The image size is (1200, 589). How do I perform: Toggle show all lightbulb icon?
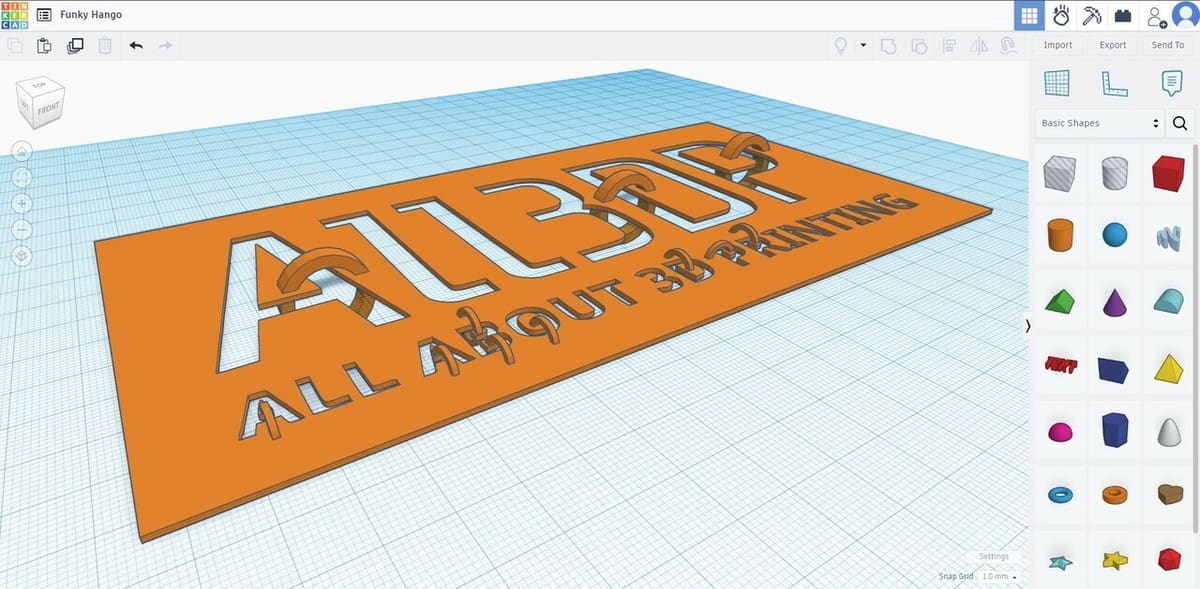click(841, 45)
